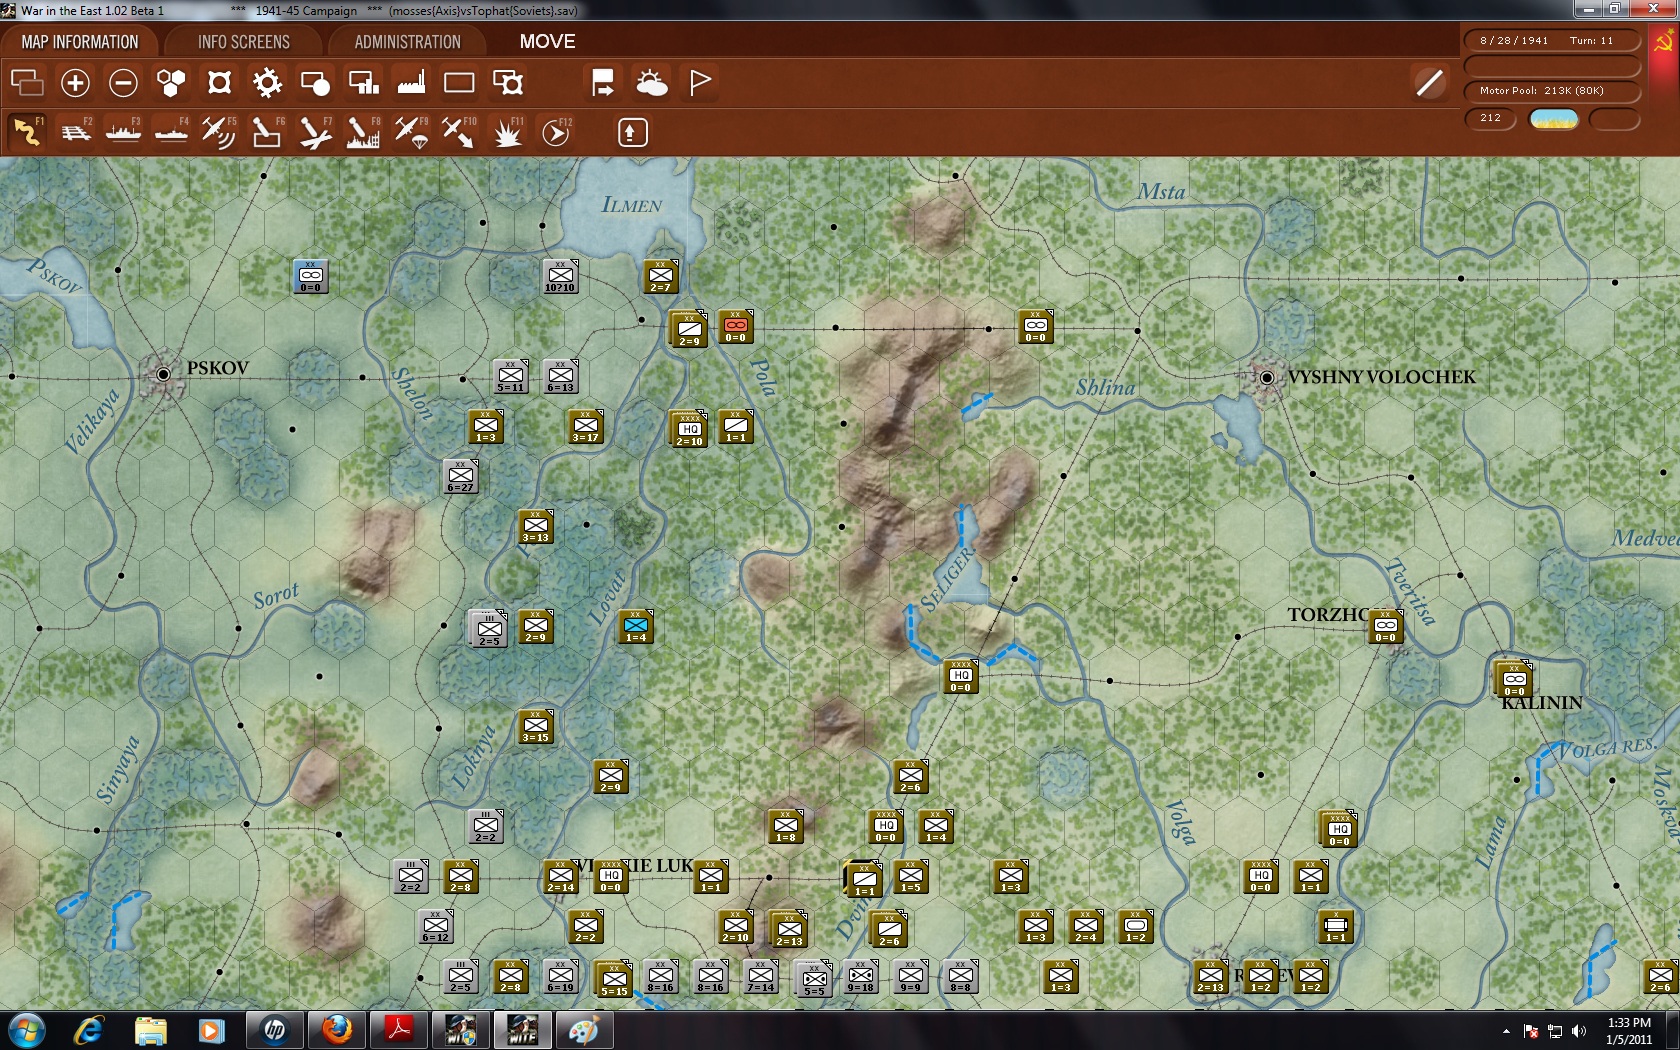
Task: Select the bomb city F8 icon
Action: 363,132
